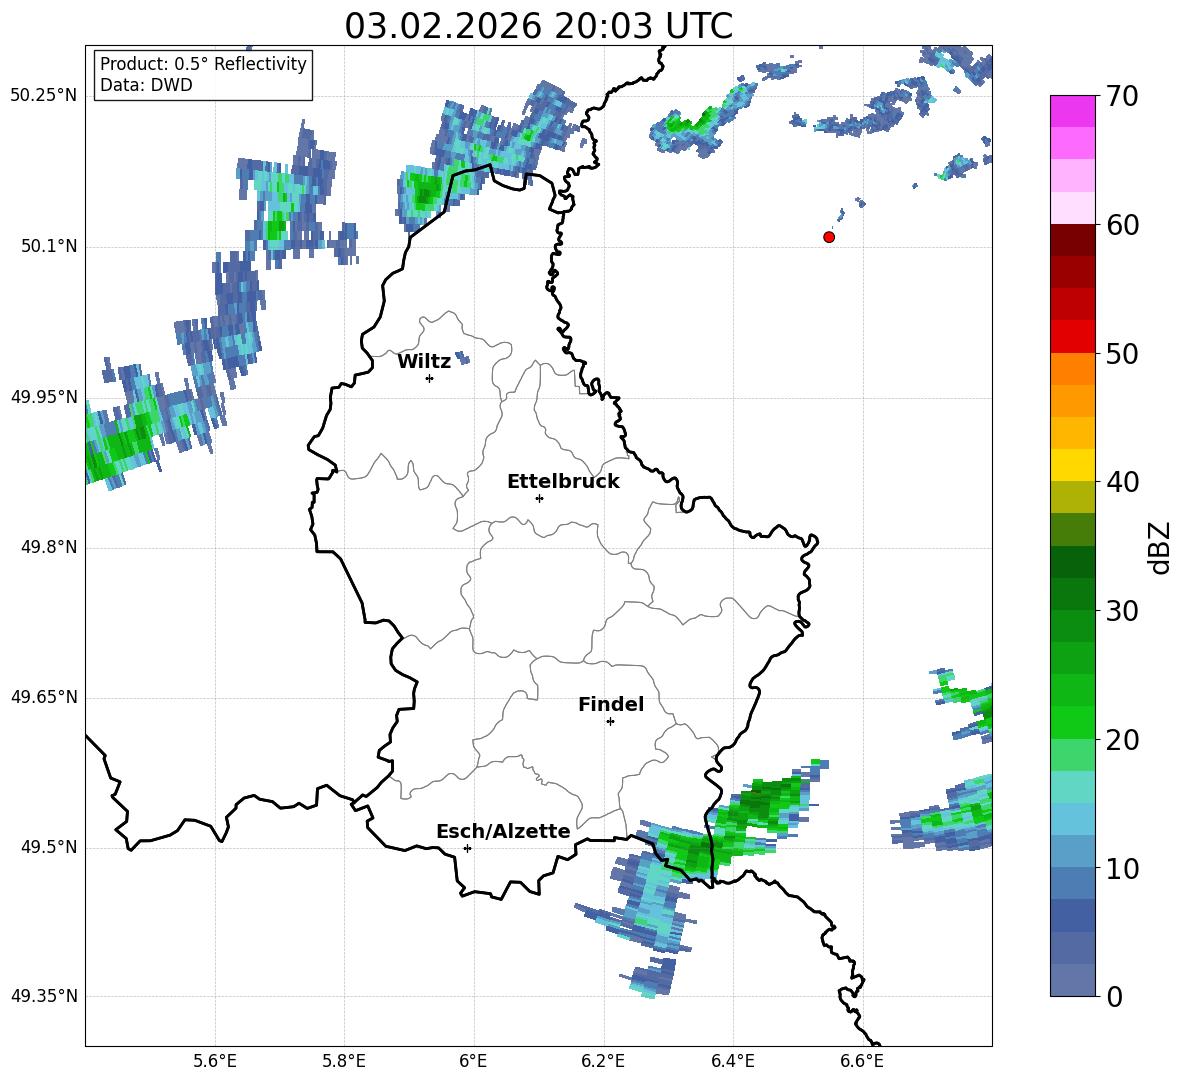Click the 49.8°N latitude label
This screenshot has height=1081, width=1184.
click(x=49, y=547)
